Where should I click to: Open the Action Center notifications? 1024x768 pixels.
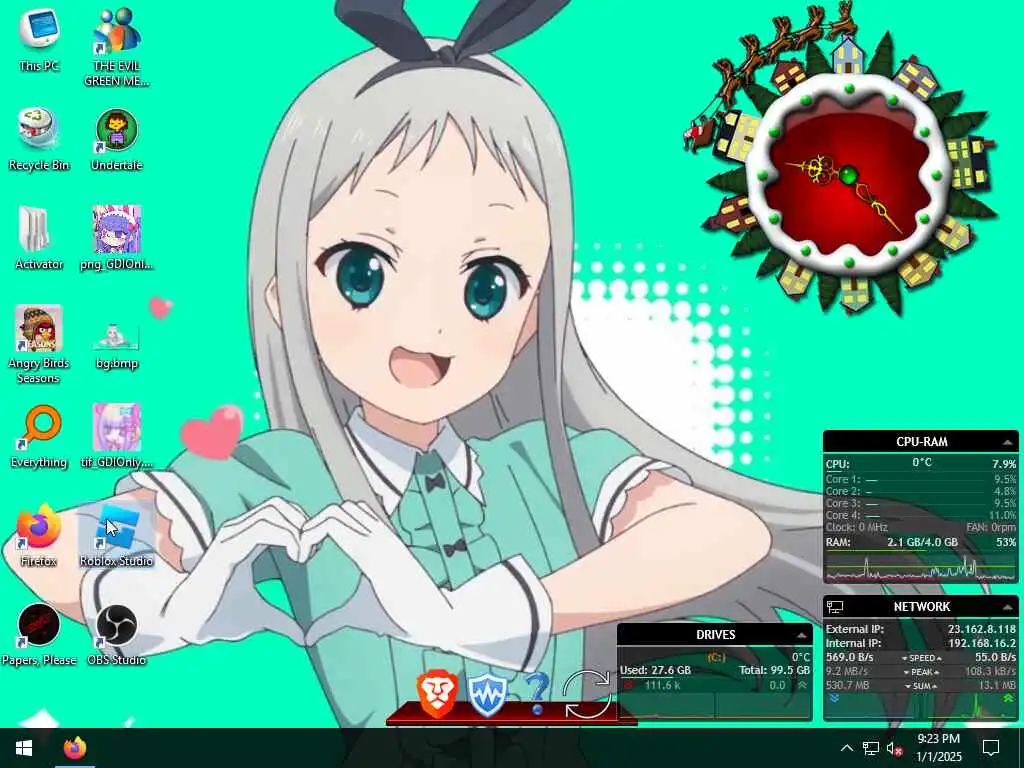[991, 748]
